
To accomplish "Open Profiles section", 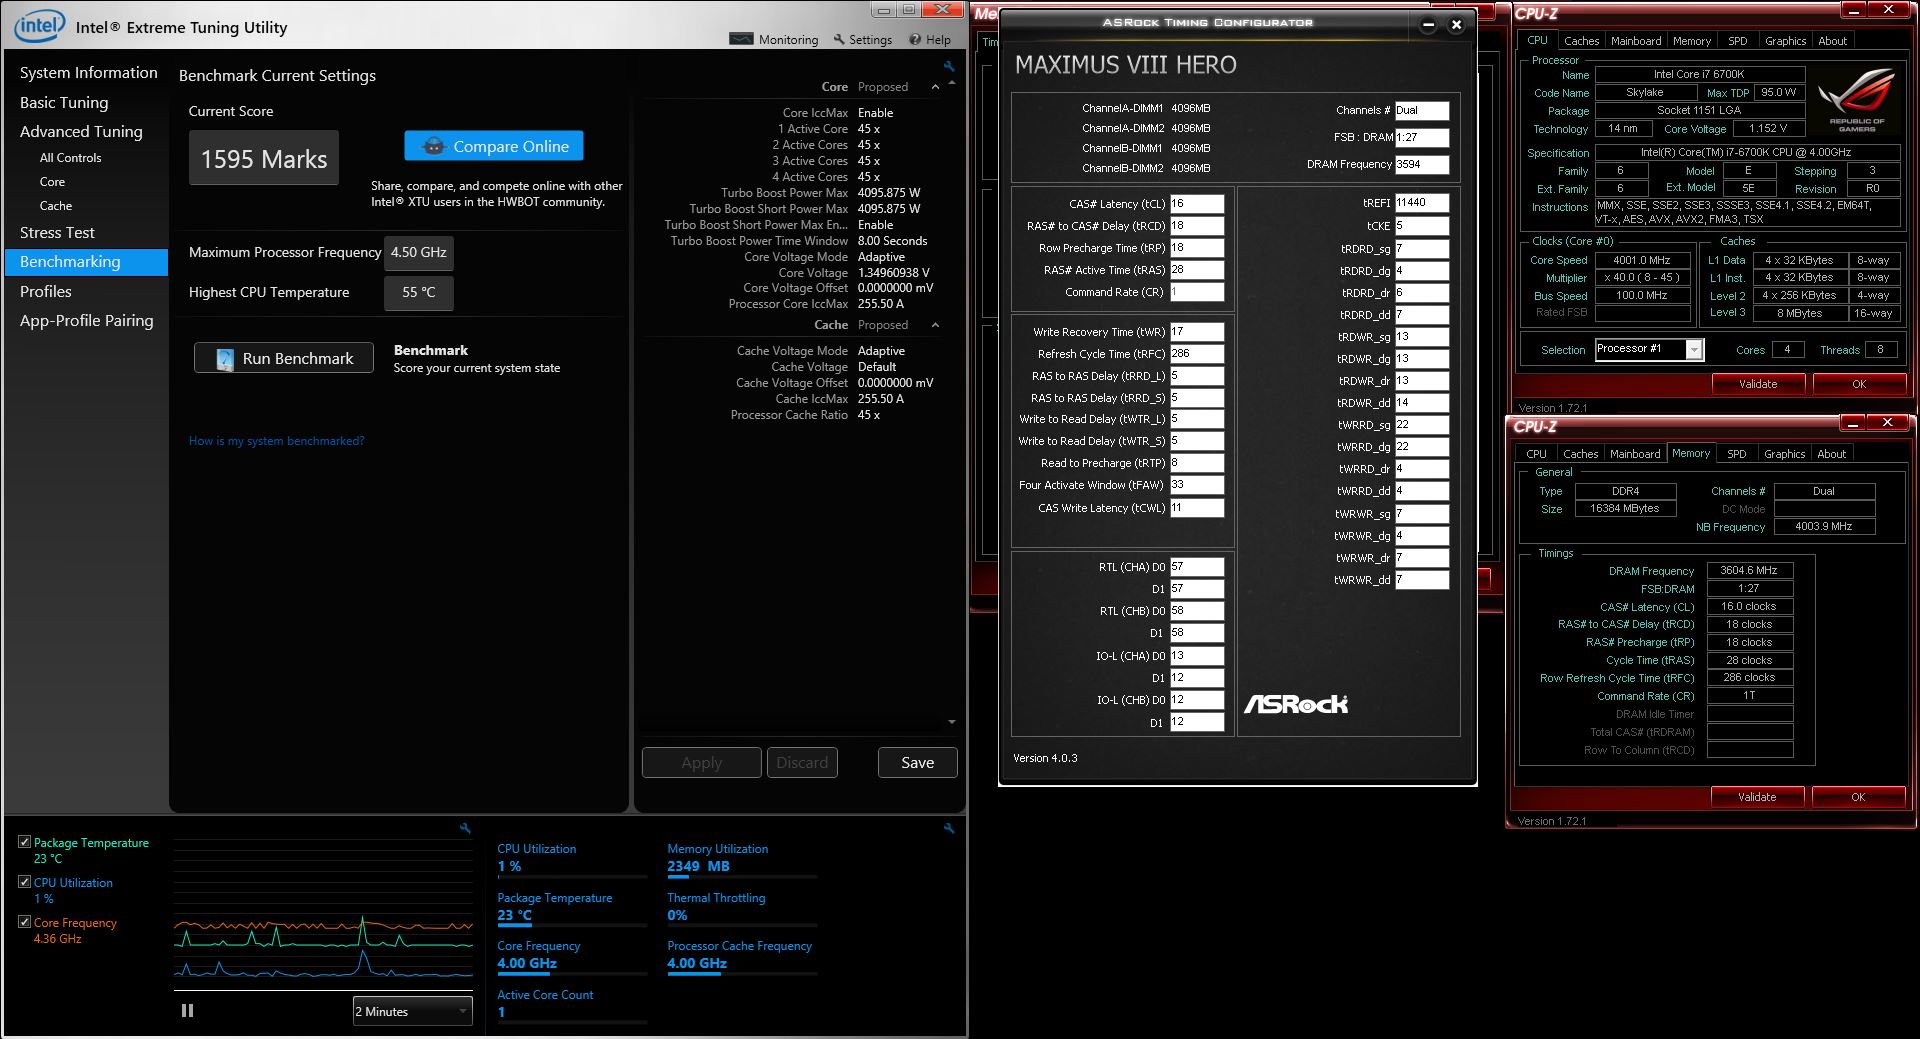I will click(46, 291).
